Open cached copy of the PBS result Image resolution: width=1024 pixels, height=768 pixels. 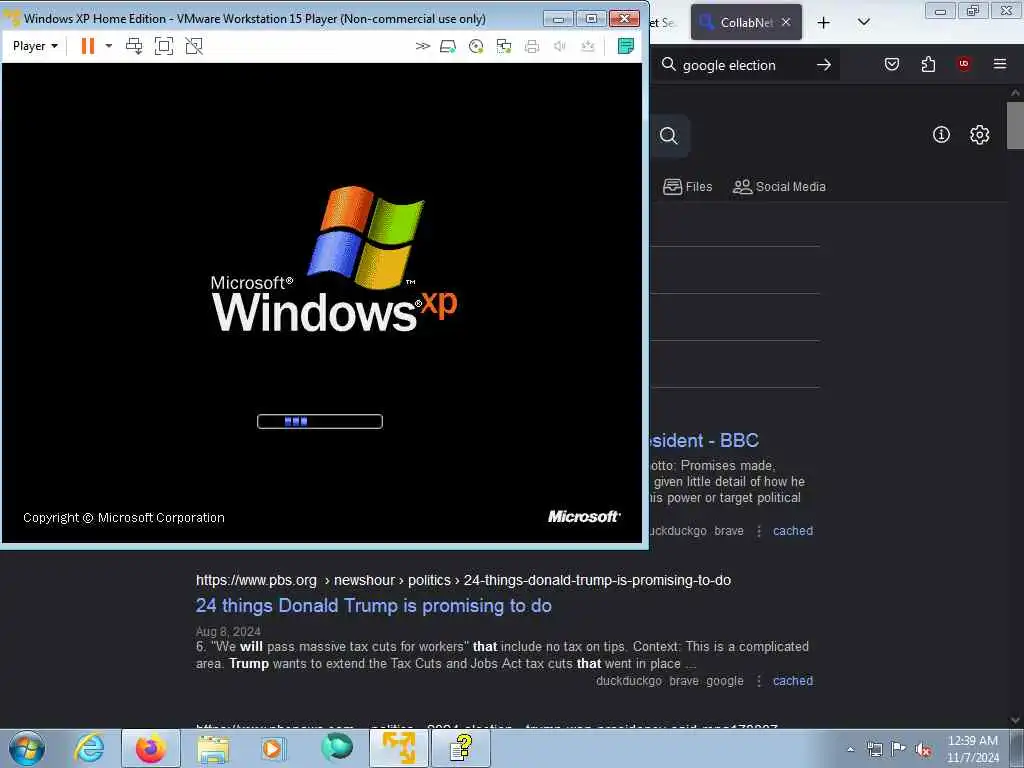tap(793, 680)
